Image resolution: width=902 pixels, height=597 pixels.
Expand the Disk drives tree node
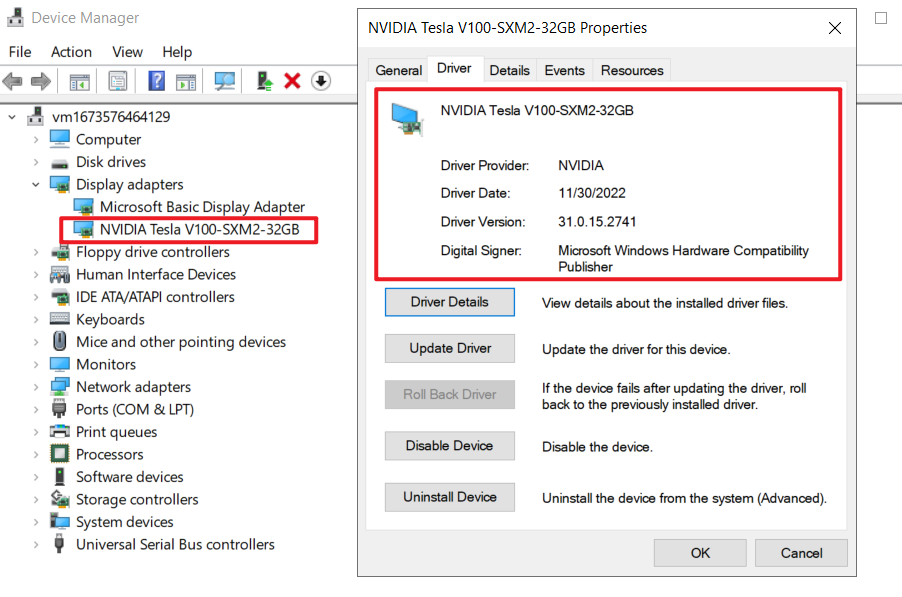pyautogui.click(x=36, y=162)
